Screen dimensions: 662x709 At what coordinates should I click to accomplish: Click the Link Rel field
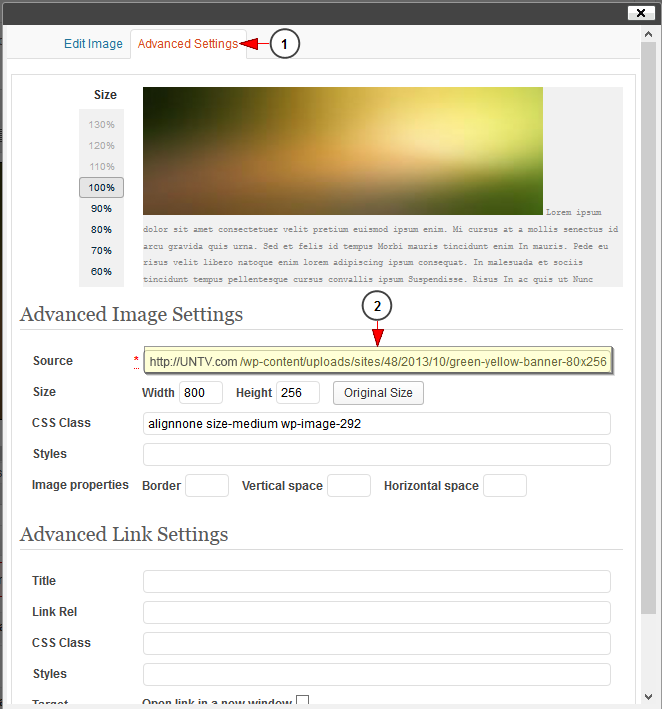coord(377,612)
